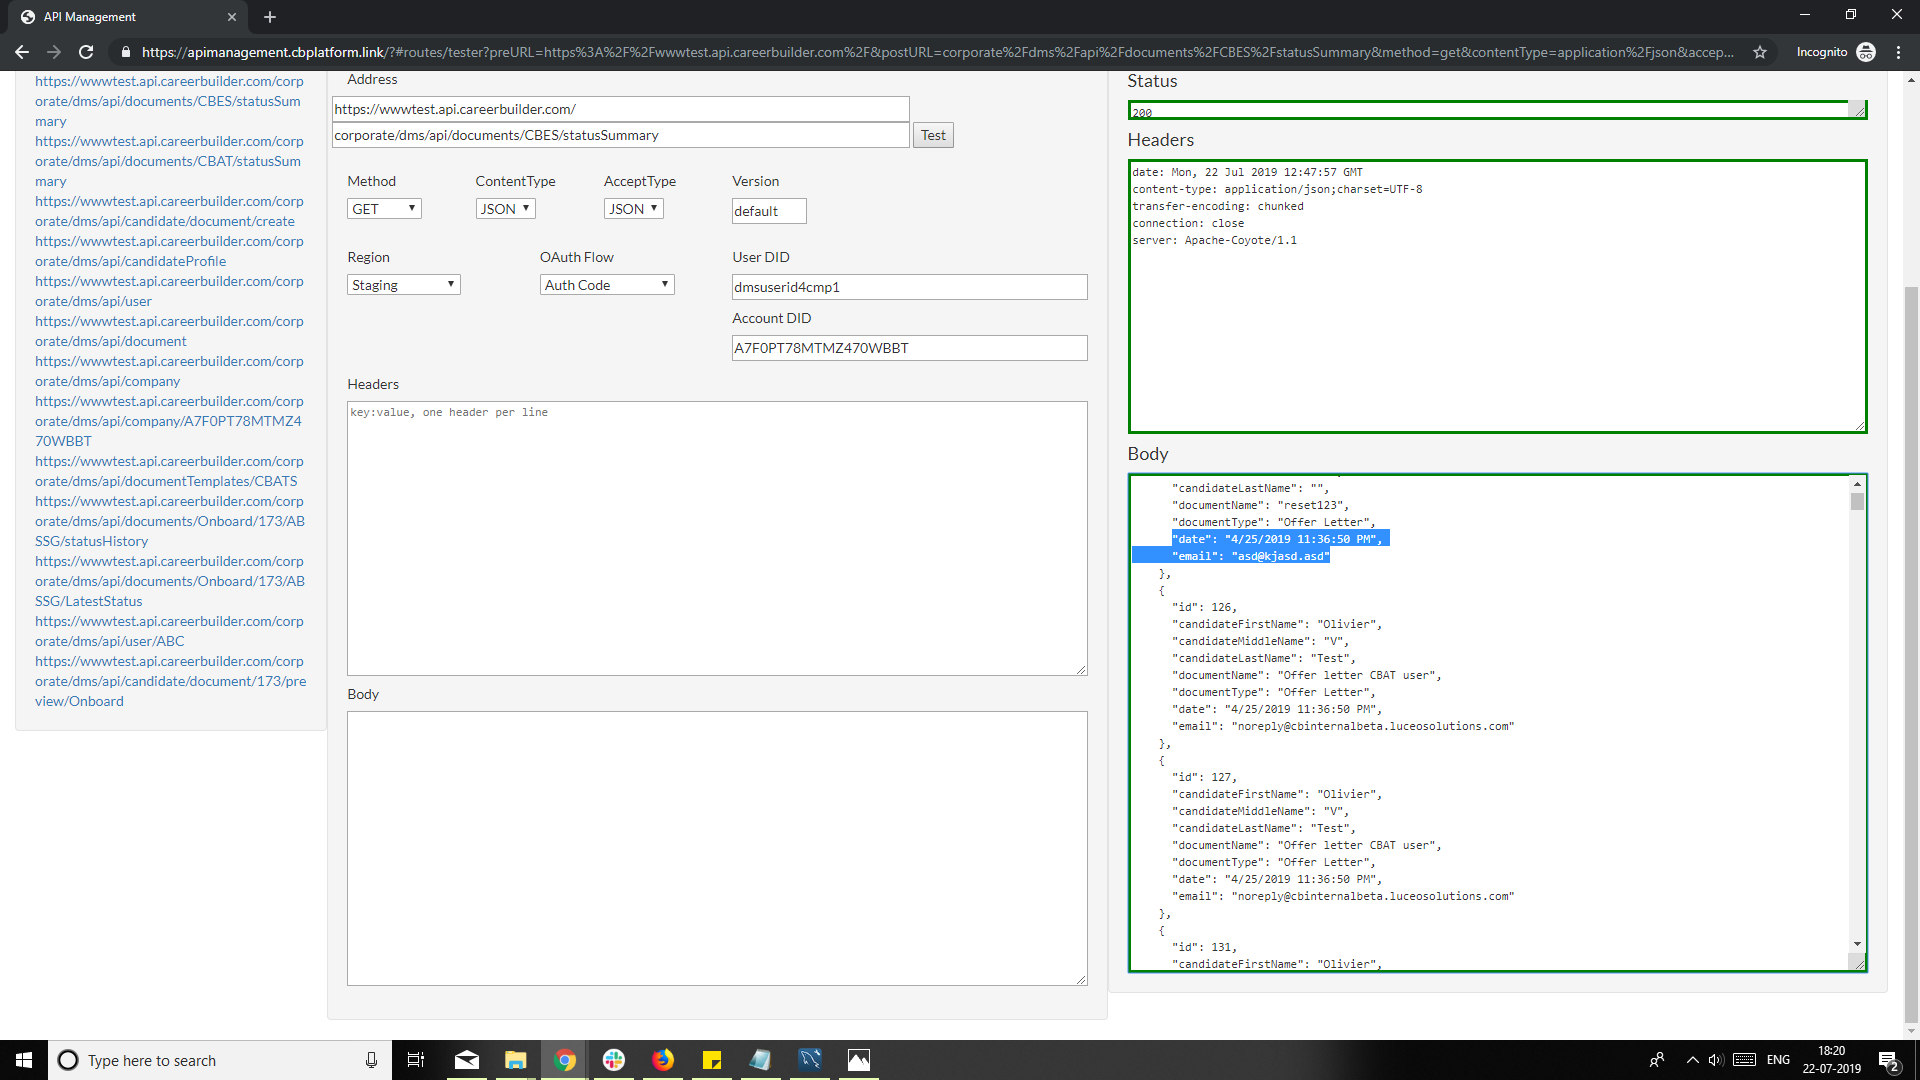Switch to the API Management browser tab

click(120, 17)
